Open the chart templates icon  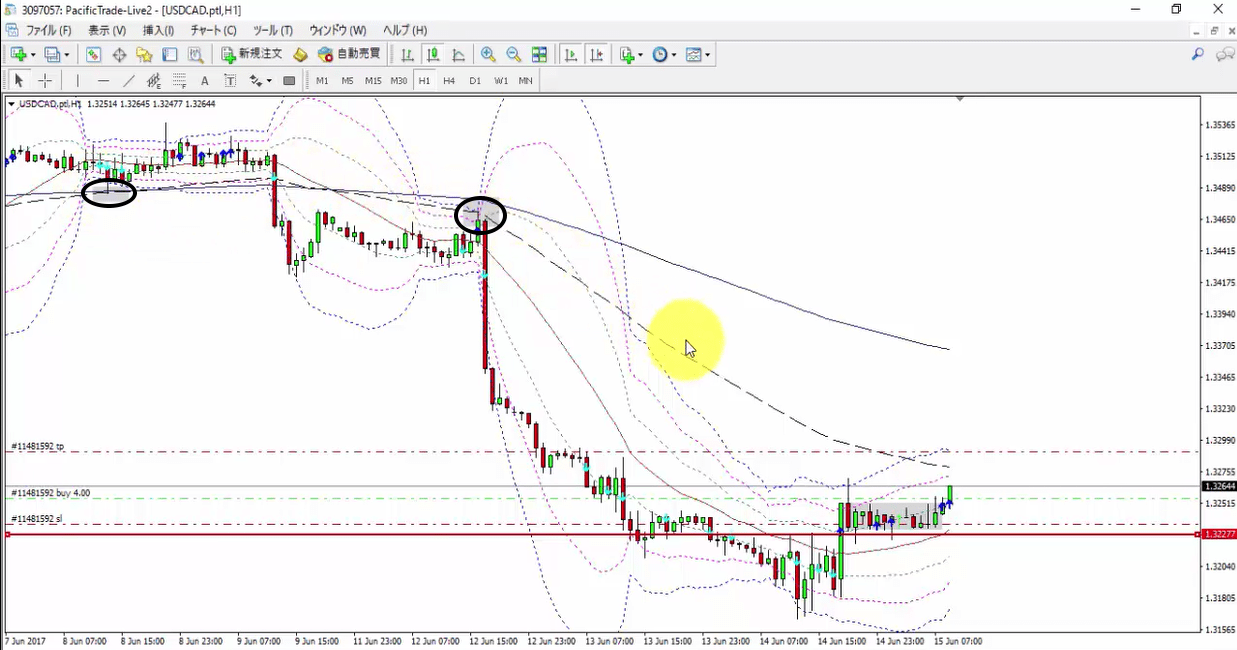coord(694,55)
